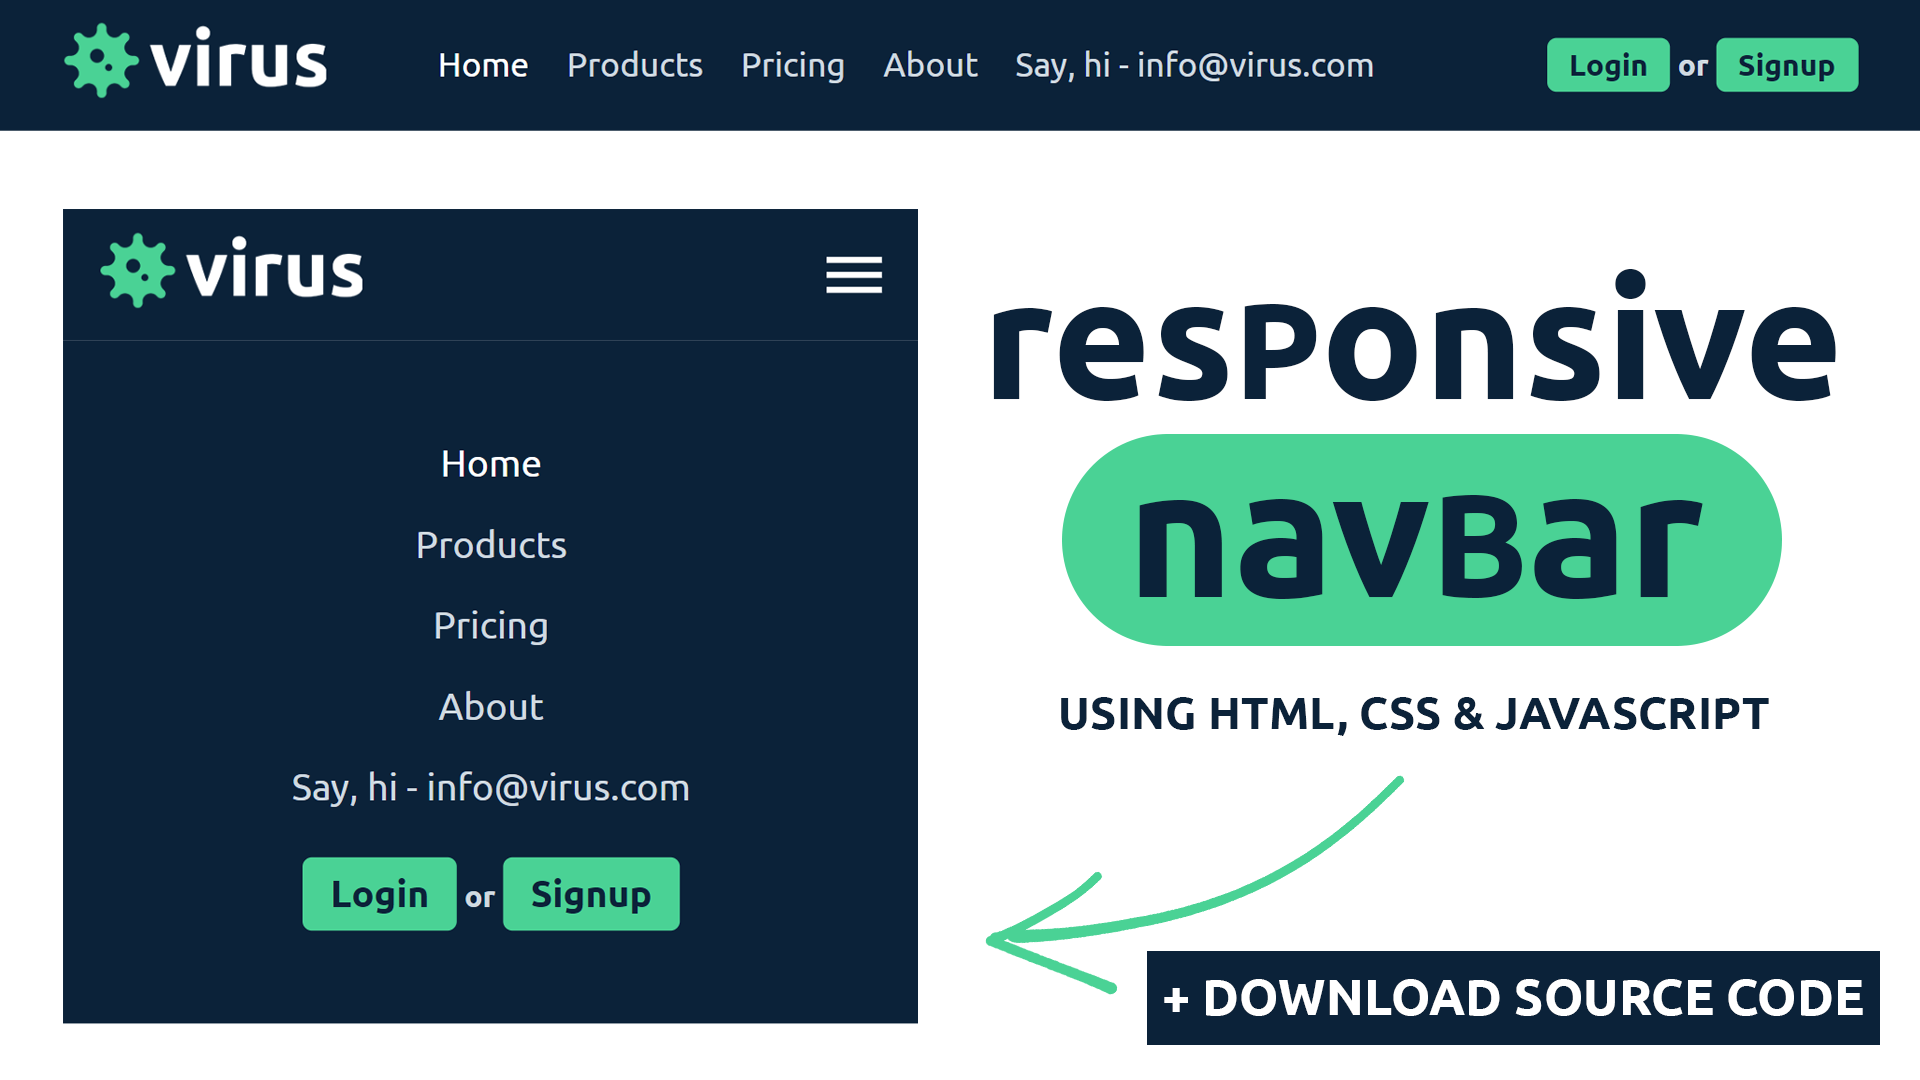
Task: Click the virus logo in top navbar
Action: (x=196, y=62)
